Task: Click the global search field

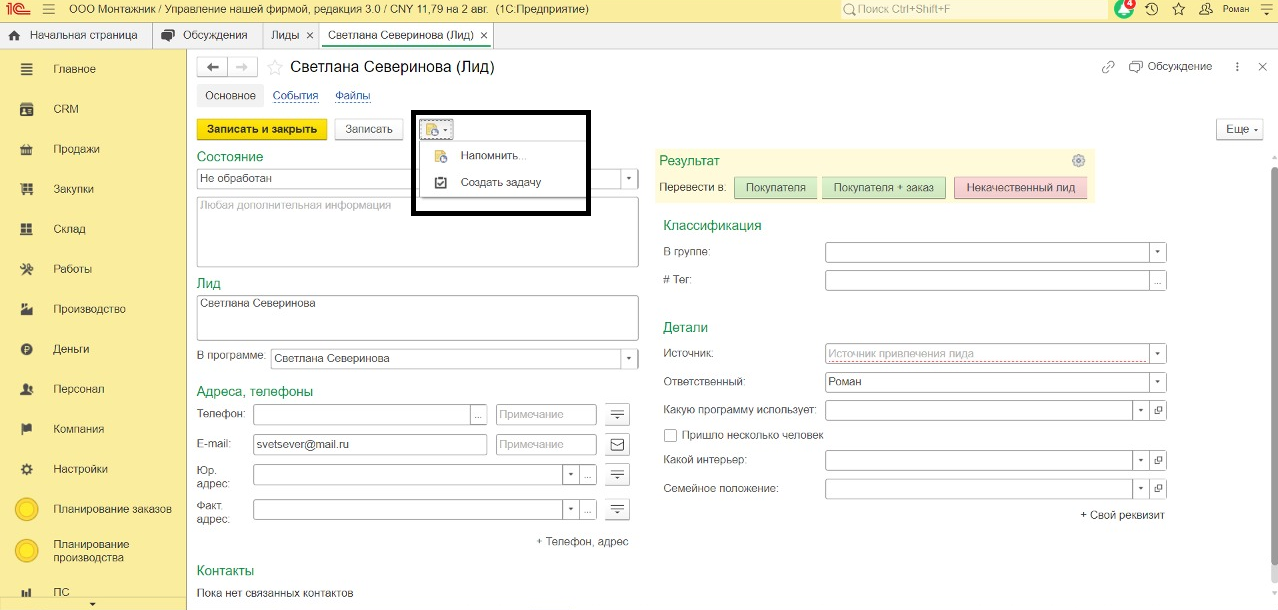Action: (973, 9)
